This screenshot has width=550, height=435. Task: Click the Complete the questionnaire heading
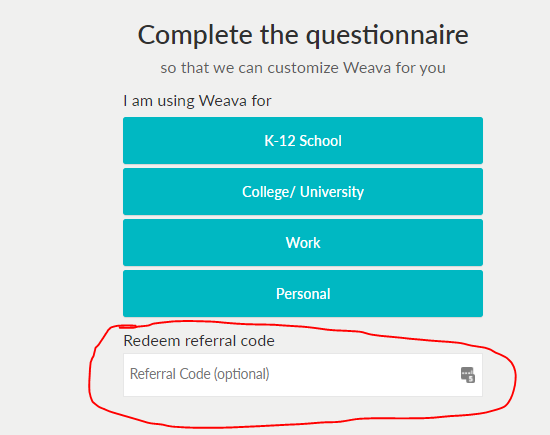pyautogui.click(x=303, y=35)
